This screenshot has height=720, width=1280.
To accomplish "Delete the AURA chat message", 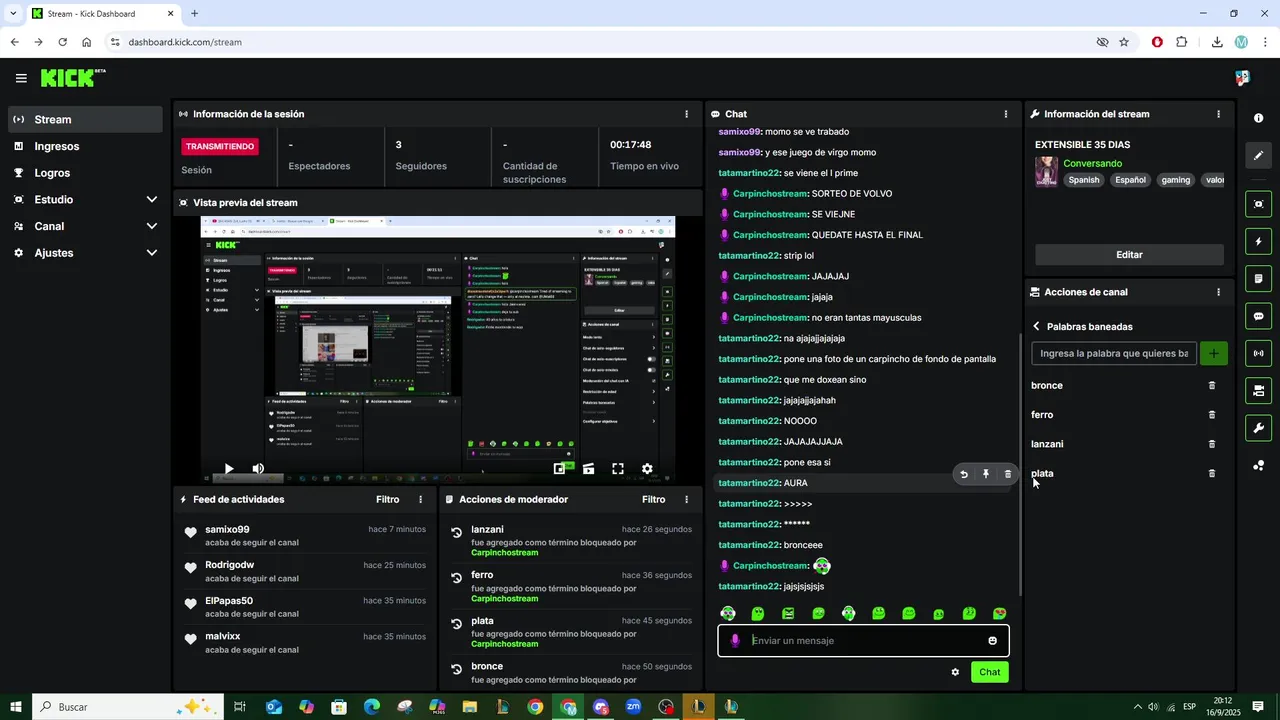I will click(1007, 475).
